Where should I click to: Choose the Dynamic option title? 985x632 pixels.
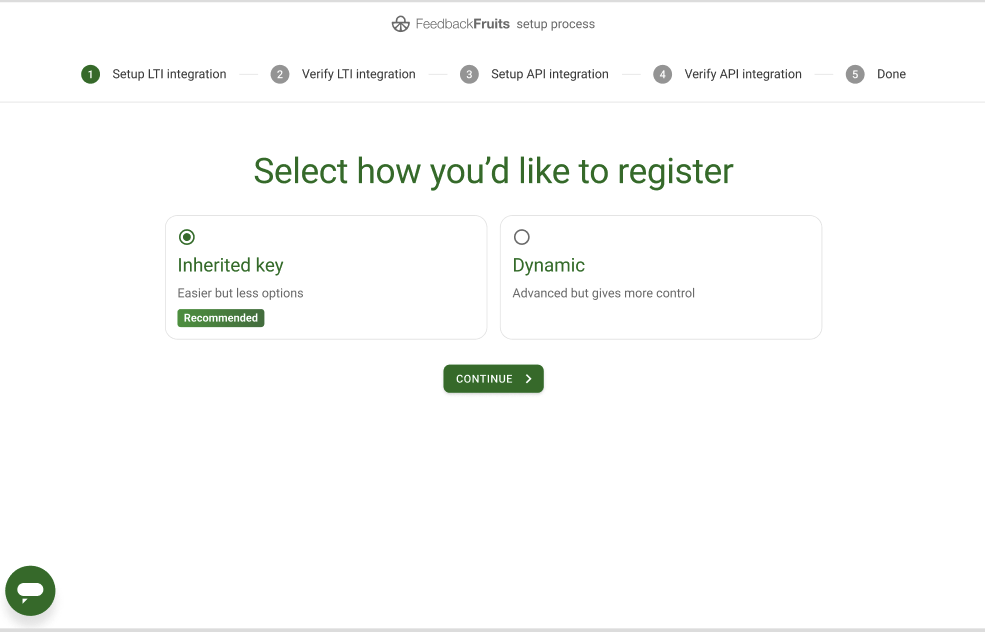(548, 265)
